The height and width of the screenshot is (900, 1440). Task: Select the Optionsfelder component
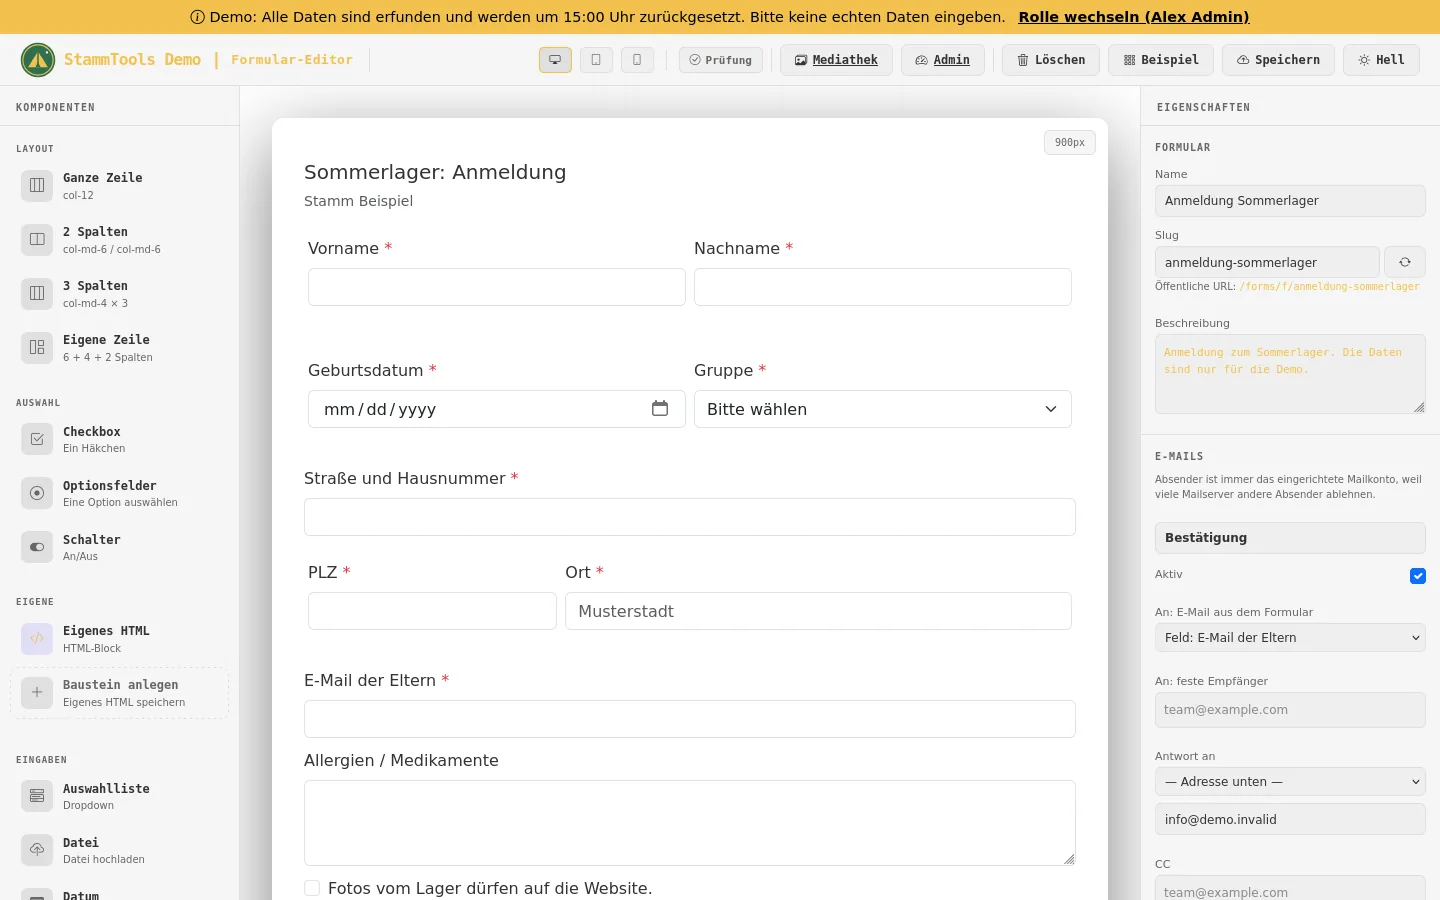(120, 493)
